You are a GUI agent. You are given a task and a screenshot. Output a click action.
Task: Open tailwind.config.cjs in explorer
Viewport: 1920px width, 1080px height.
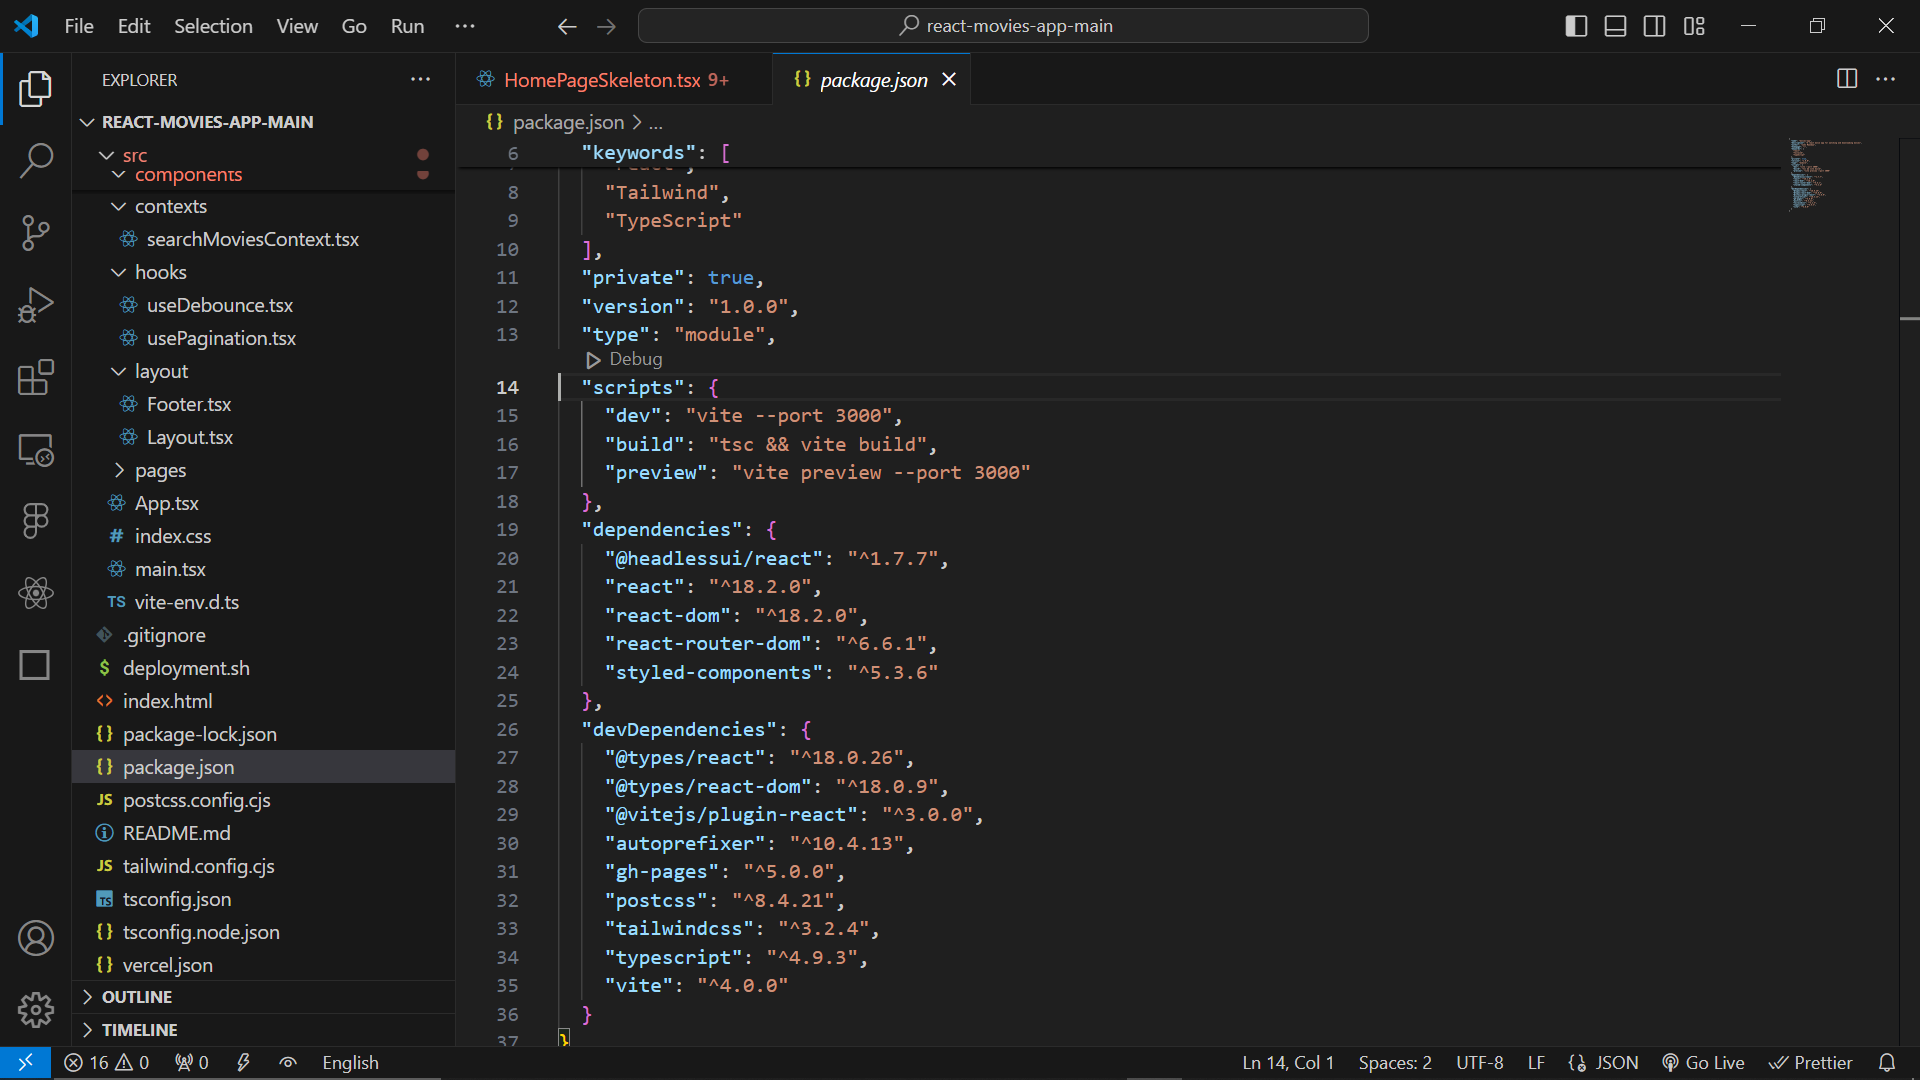click(198, 866)
